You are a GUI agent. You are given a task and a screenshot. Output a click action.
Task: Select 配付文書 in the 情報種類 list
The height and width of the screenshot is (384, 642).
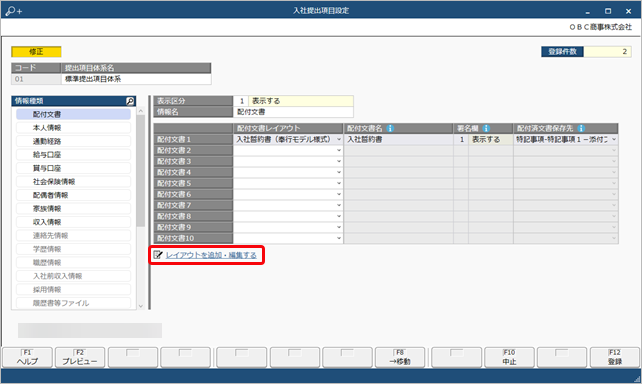tap(73, 114)
